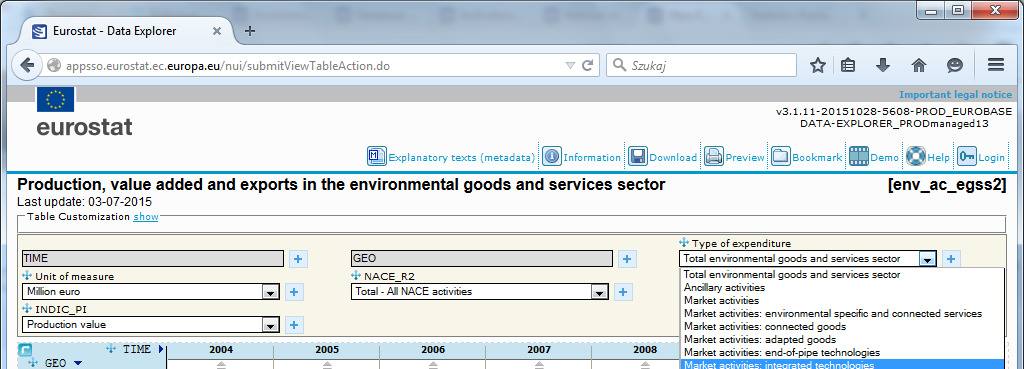
Task: Click the Login key icon
Action: pos(967,157)
